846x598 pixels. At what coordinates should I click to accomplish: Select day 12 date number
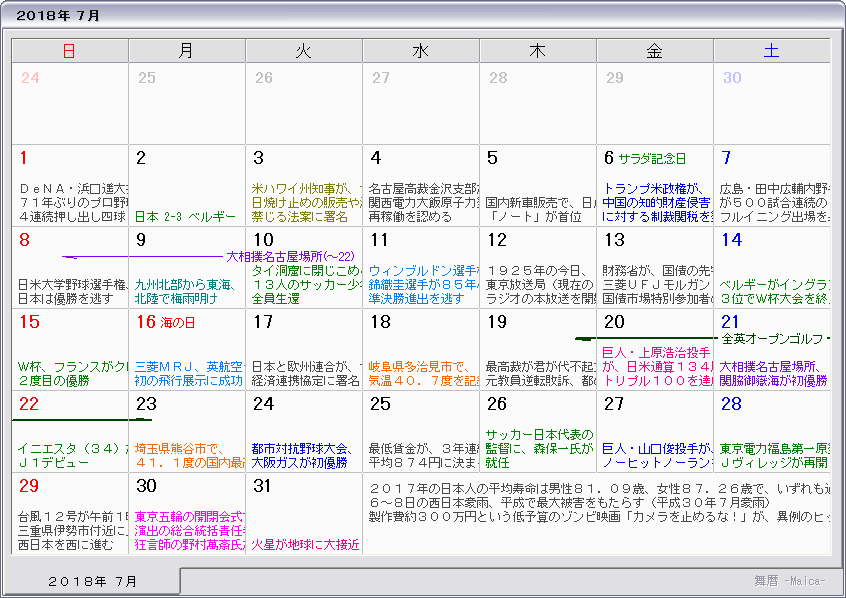tap(497, 240)
